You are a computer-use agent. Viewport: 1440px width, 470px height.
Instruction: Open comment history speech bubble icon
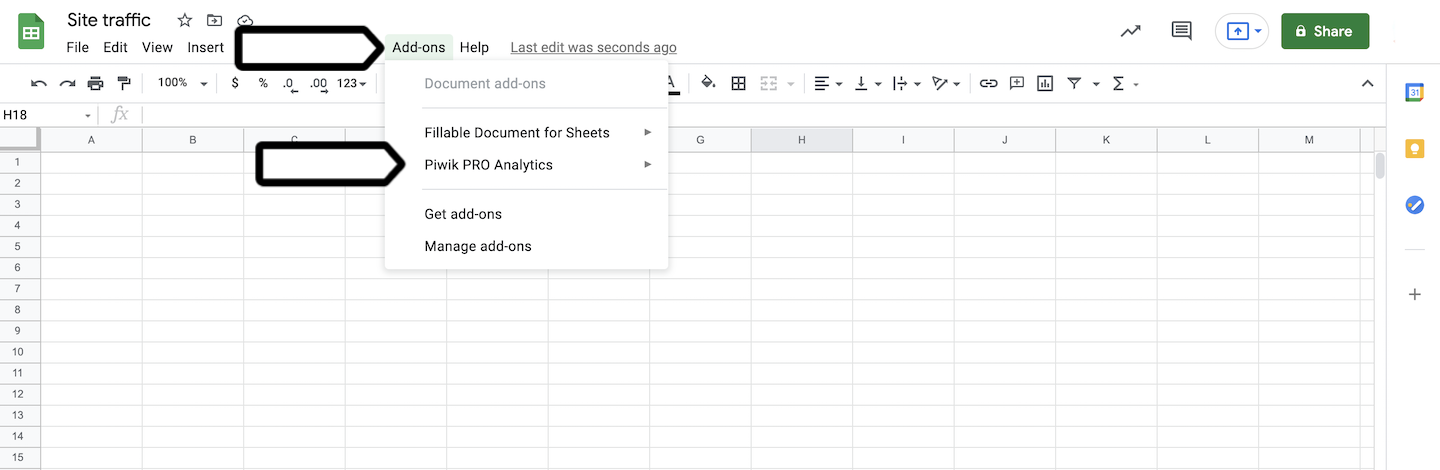pyautogui.click(x=1181, y=31)
